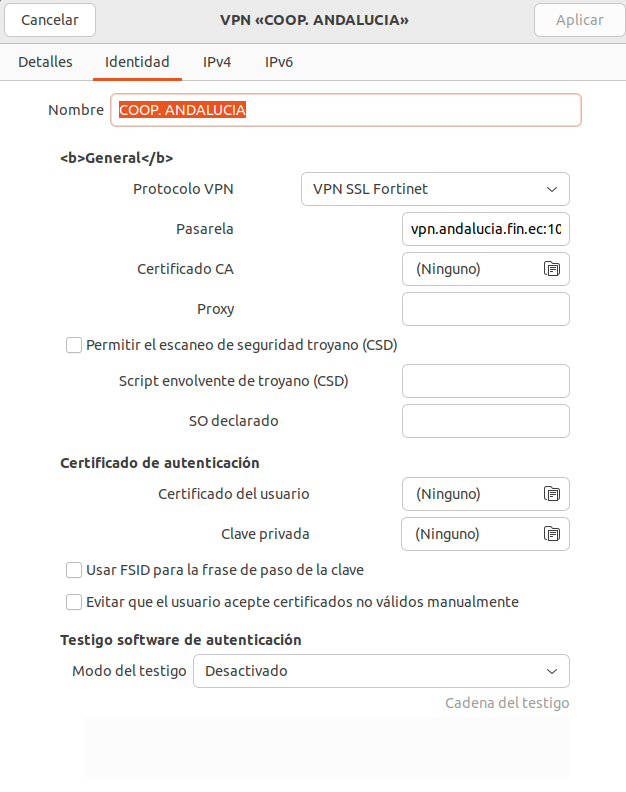Select the SO declarado input field
Image resolution: width=626 pixels, height=792 pixels.
486,421
